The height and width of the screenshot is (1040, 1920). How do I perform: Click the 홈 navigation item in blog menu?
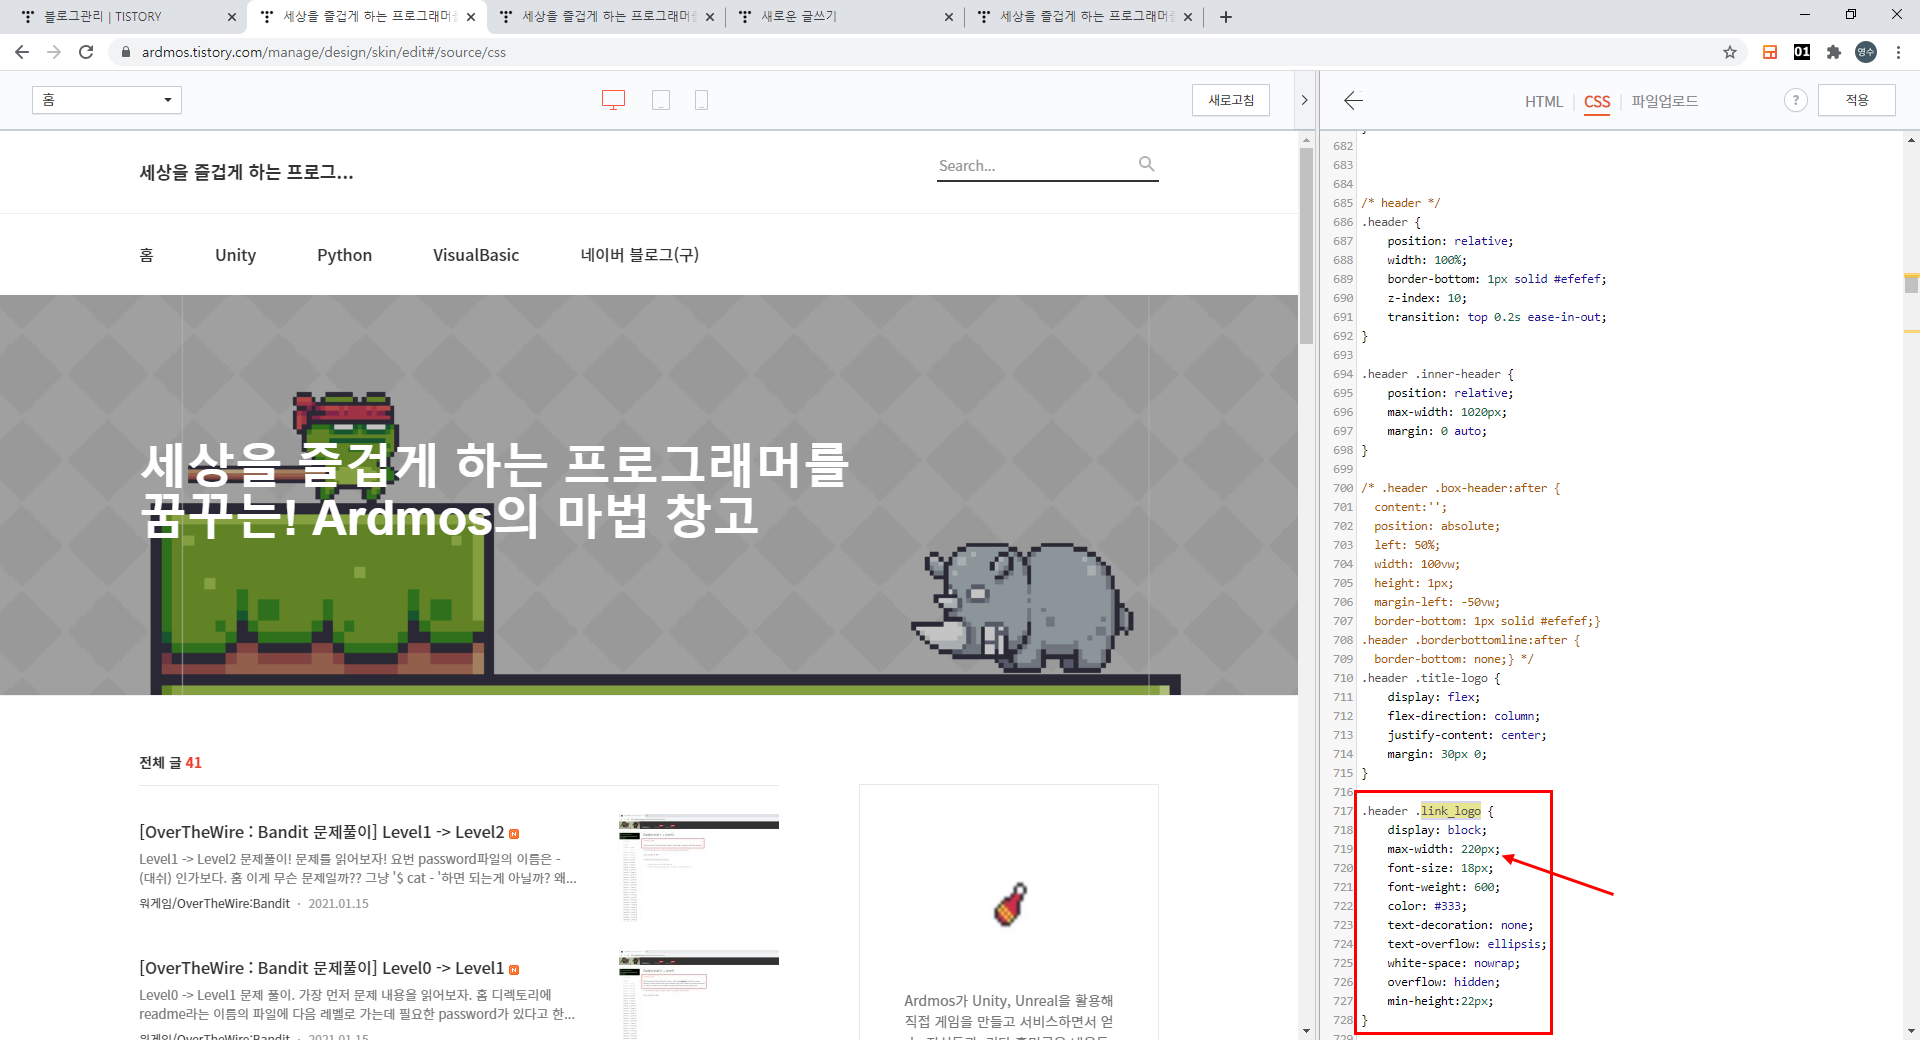click(x=146, y=255)
